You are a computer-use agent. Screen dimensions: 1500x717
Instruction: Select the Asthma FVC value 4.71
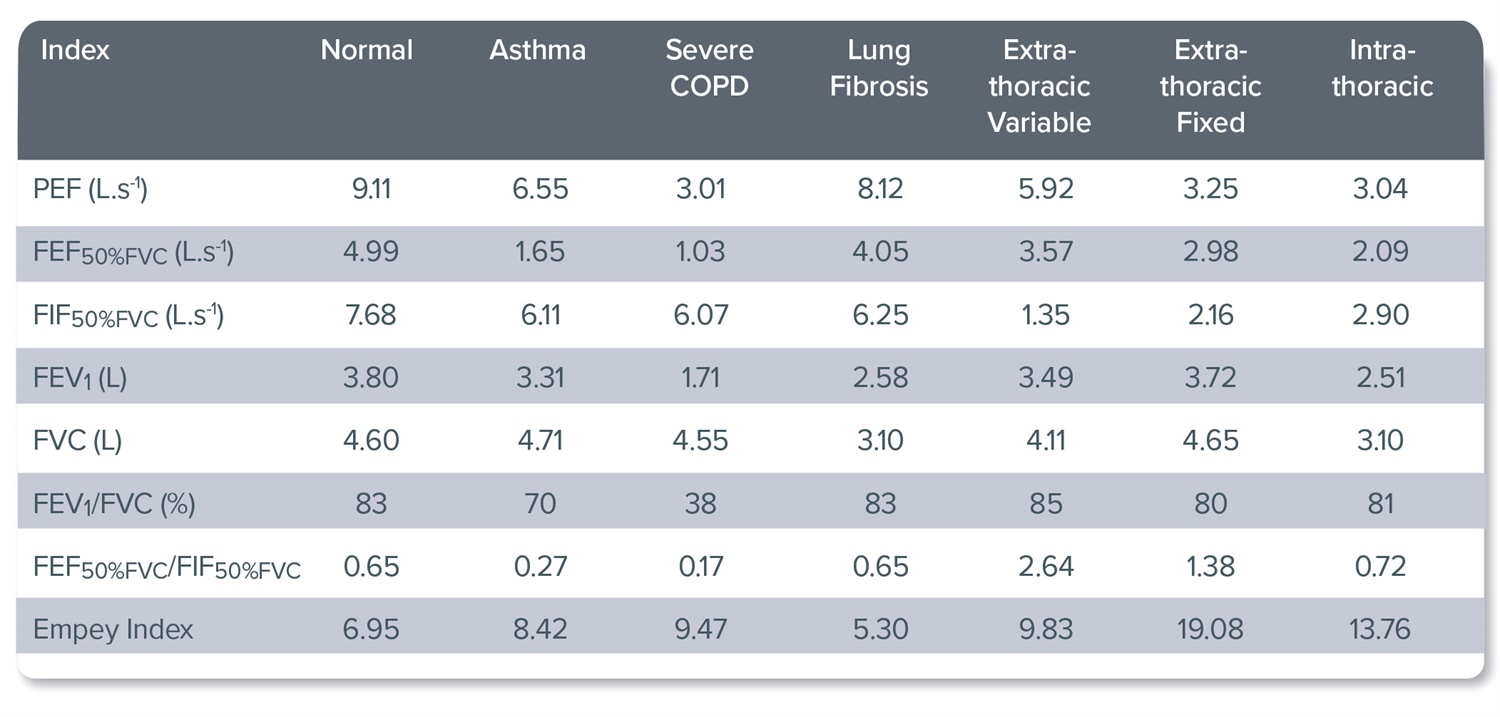click(x=540, y=441)
